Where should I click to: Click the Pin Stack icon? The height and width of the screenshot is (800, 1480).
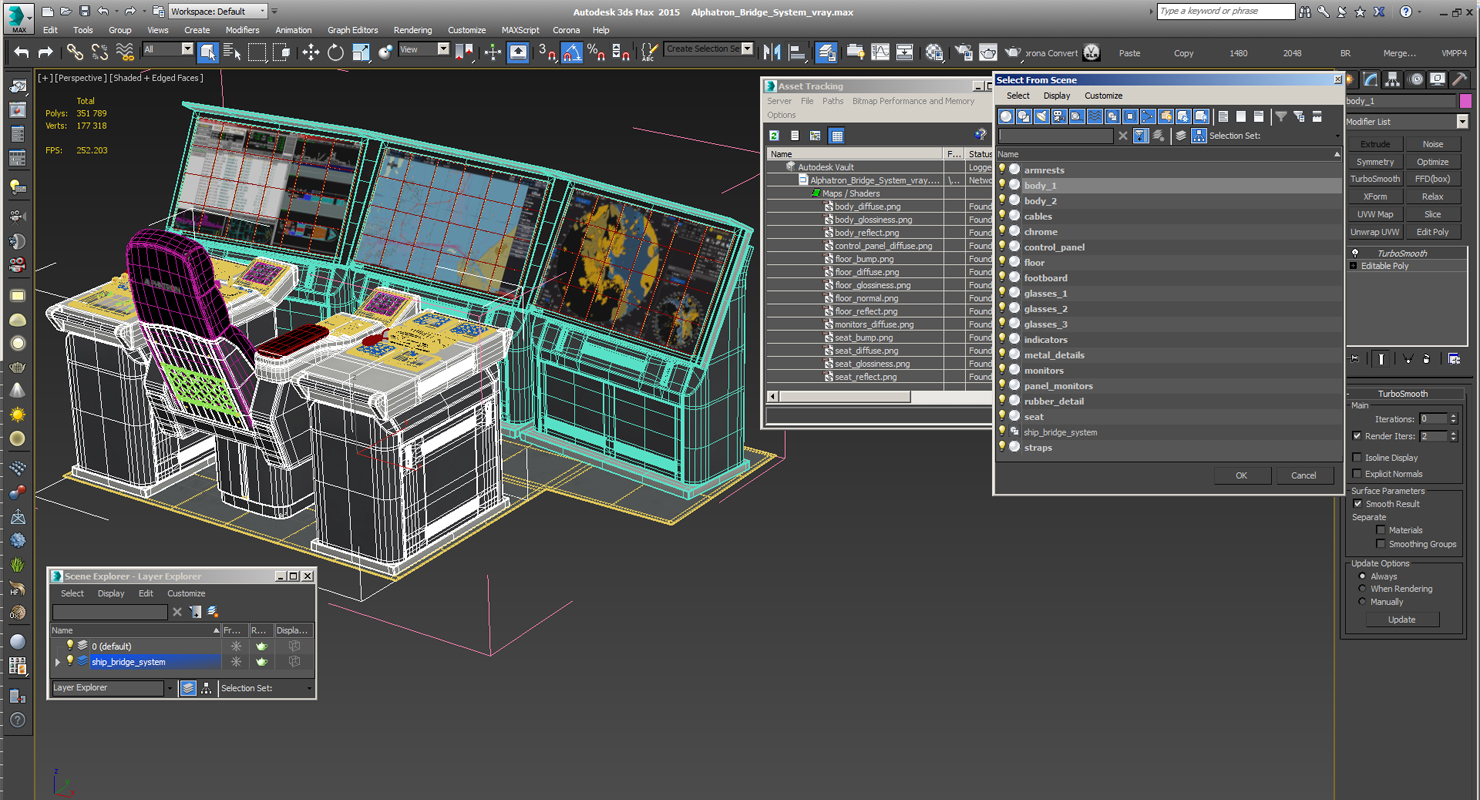click(x=1355, y=358)
